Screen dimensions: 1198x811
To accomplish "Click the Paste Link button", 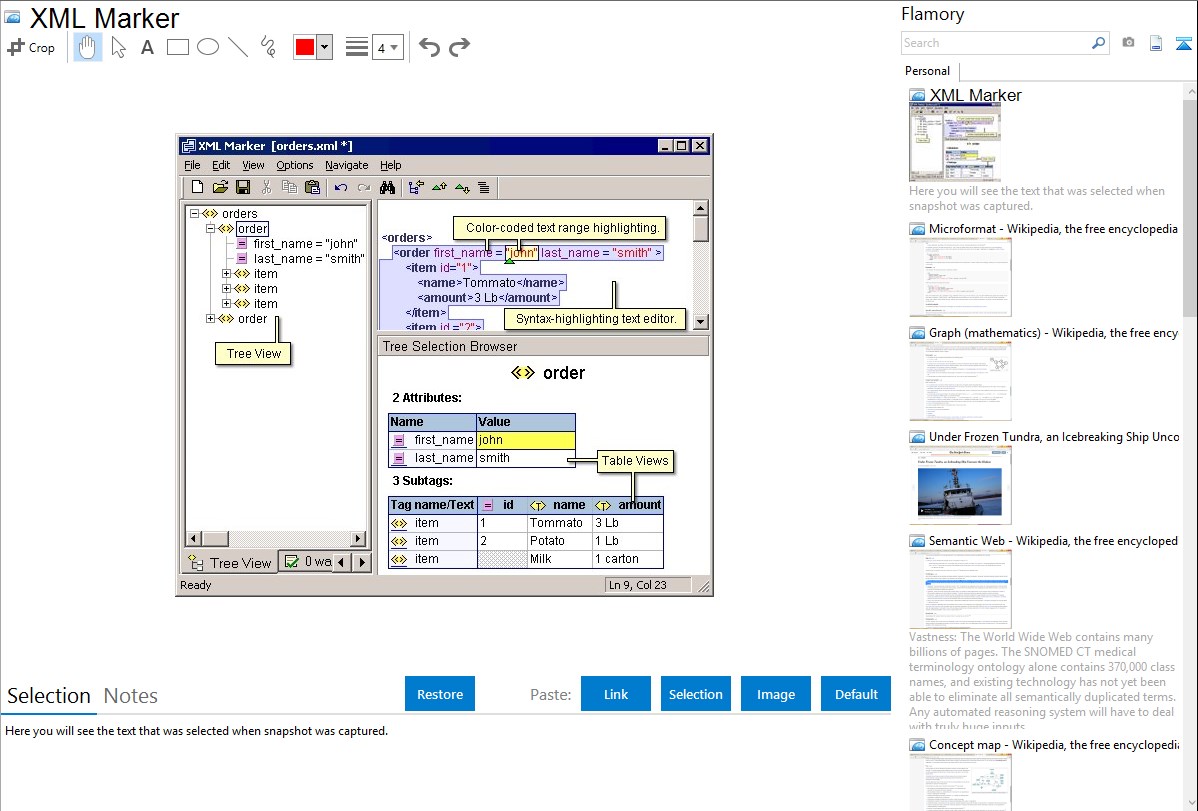I will (616, 694).
